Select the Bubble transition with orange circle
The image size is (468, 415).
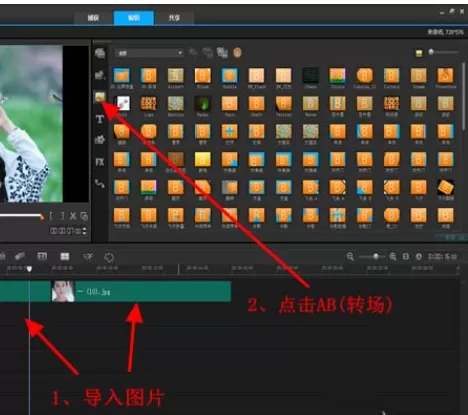229,76
